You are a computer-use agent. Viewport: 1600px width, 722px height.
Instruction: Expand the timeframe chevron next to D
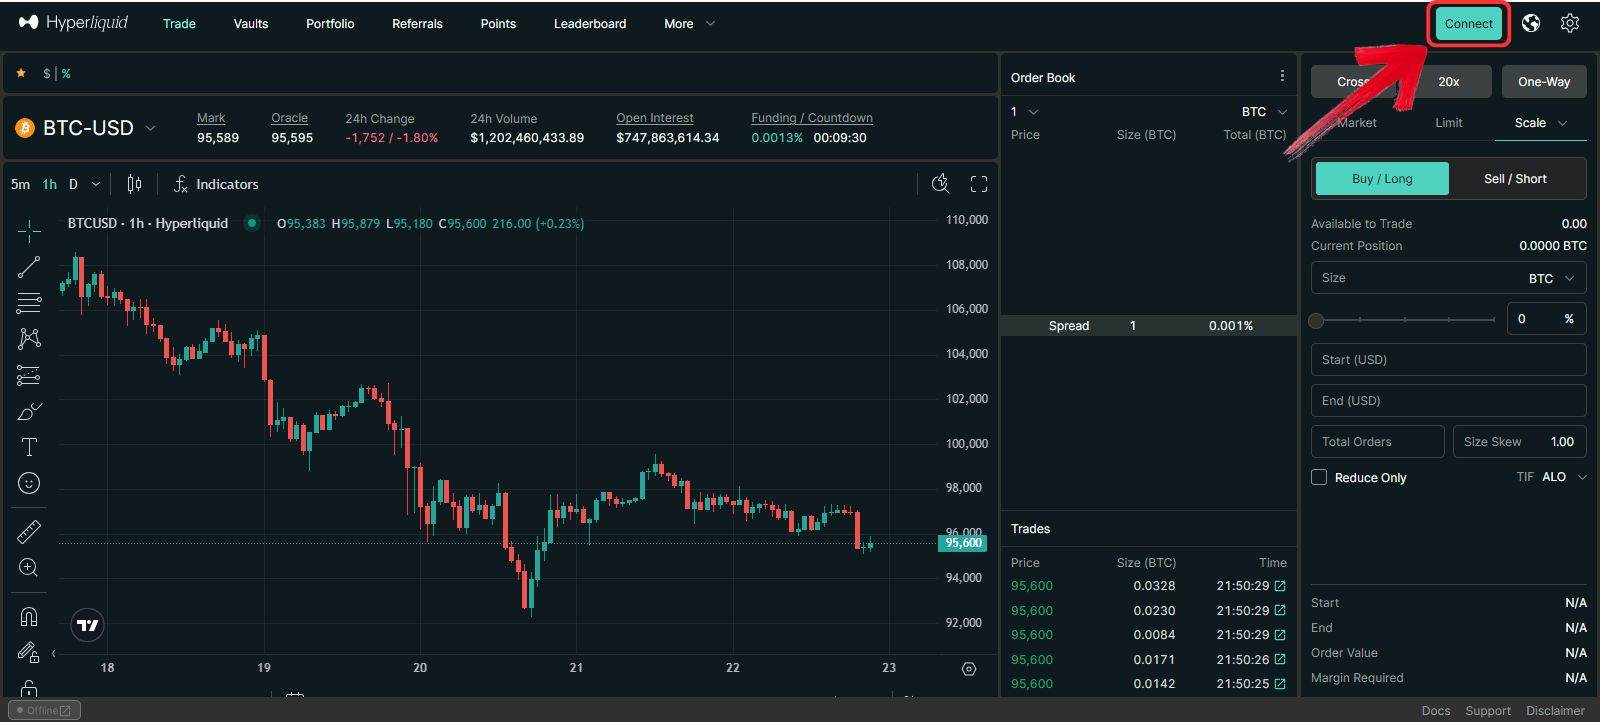(x=96, y=184)
